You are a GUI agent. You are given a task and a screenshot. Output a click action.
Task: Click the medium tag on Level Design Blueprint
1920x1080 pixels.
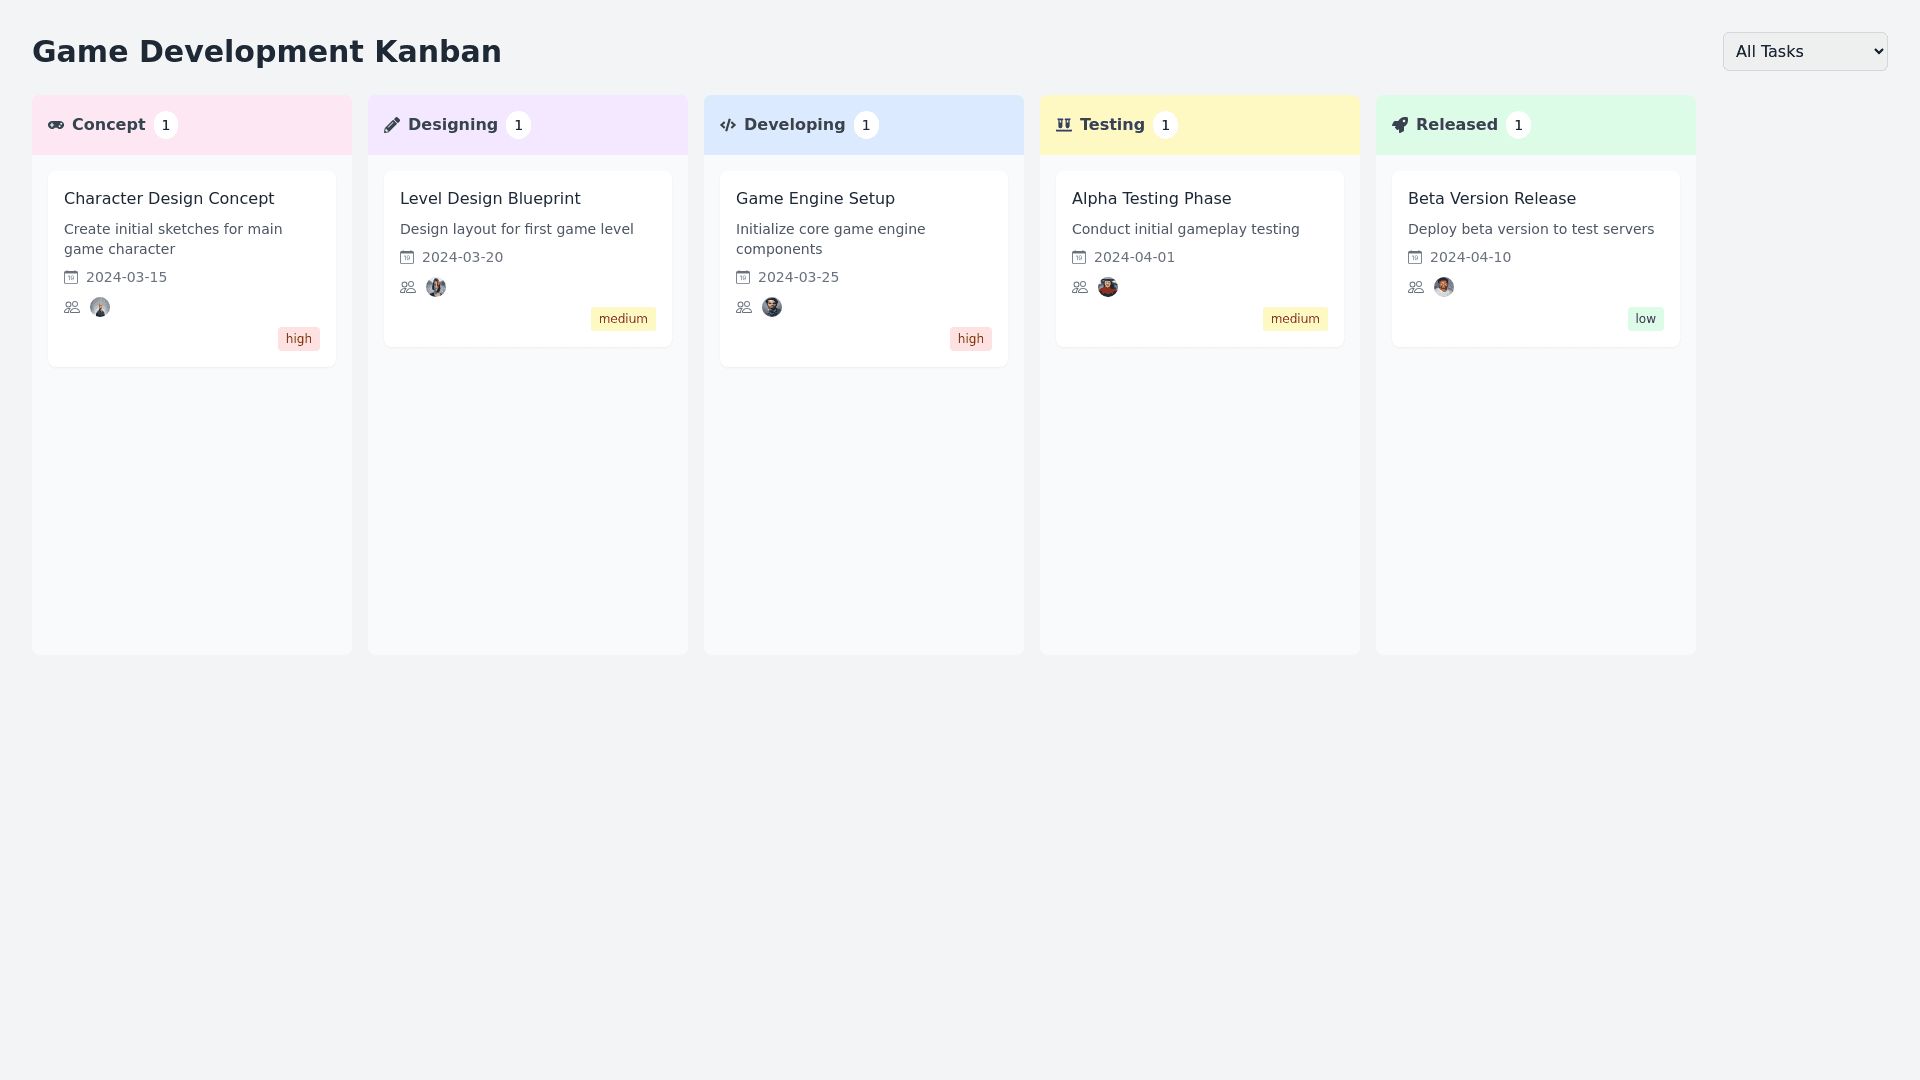click(623, 319)
